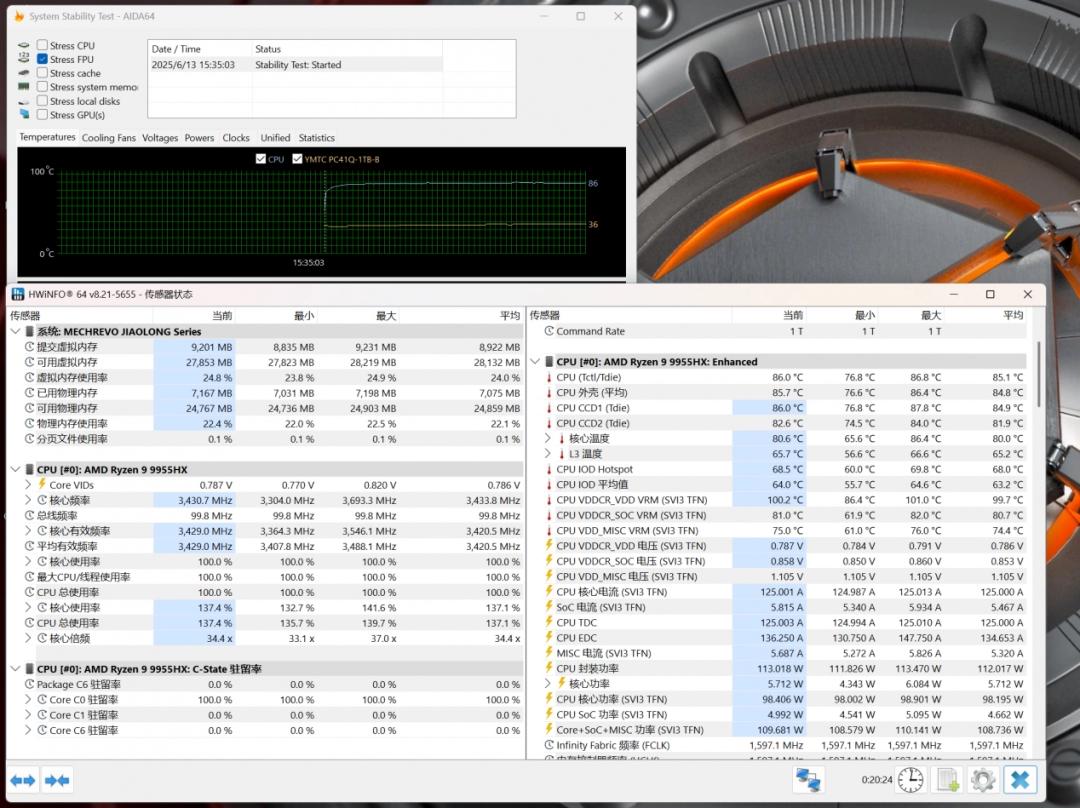Switch to the Cooling Fans tab

(x=108, y=138)
